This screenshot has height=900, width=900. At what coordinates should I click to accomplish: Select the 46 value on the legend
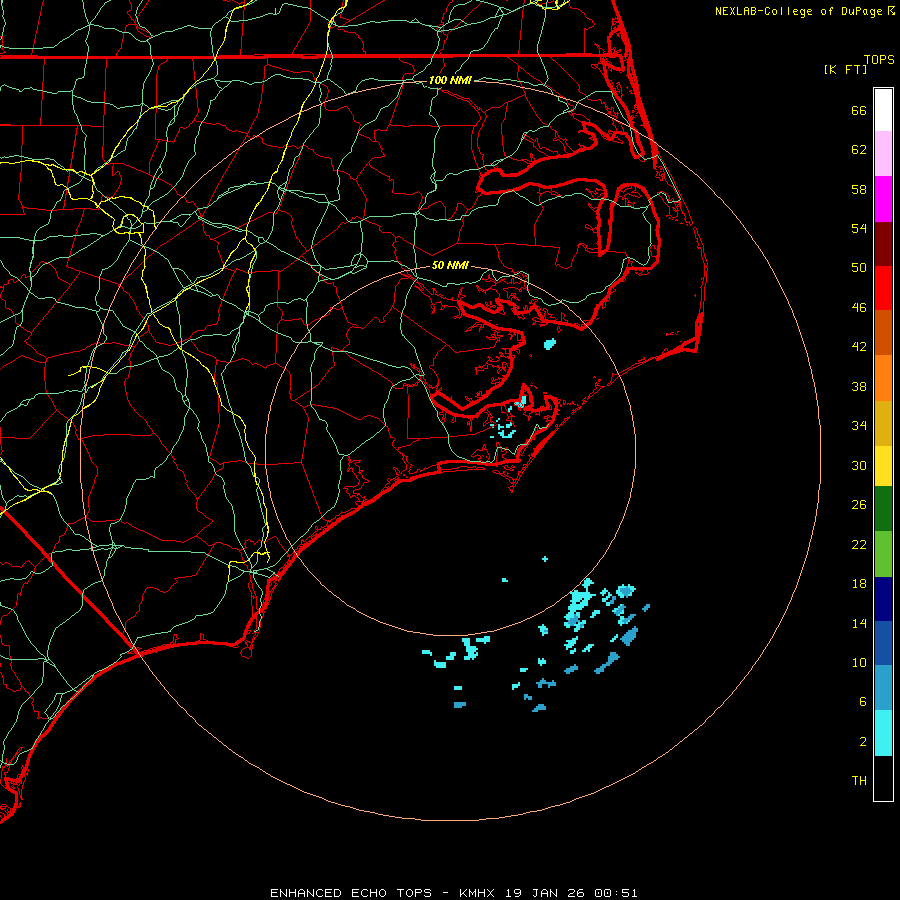859,308
